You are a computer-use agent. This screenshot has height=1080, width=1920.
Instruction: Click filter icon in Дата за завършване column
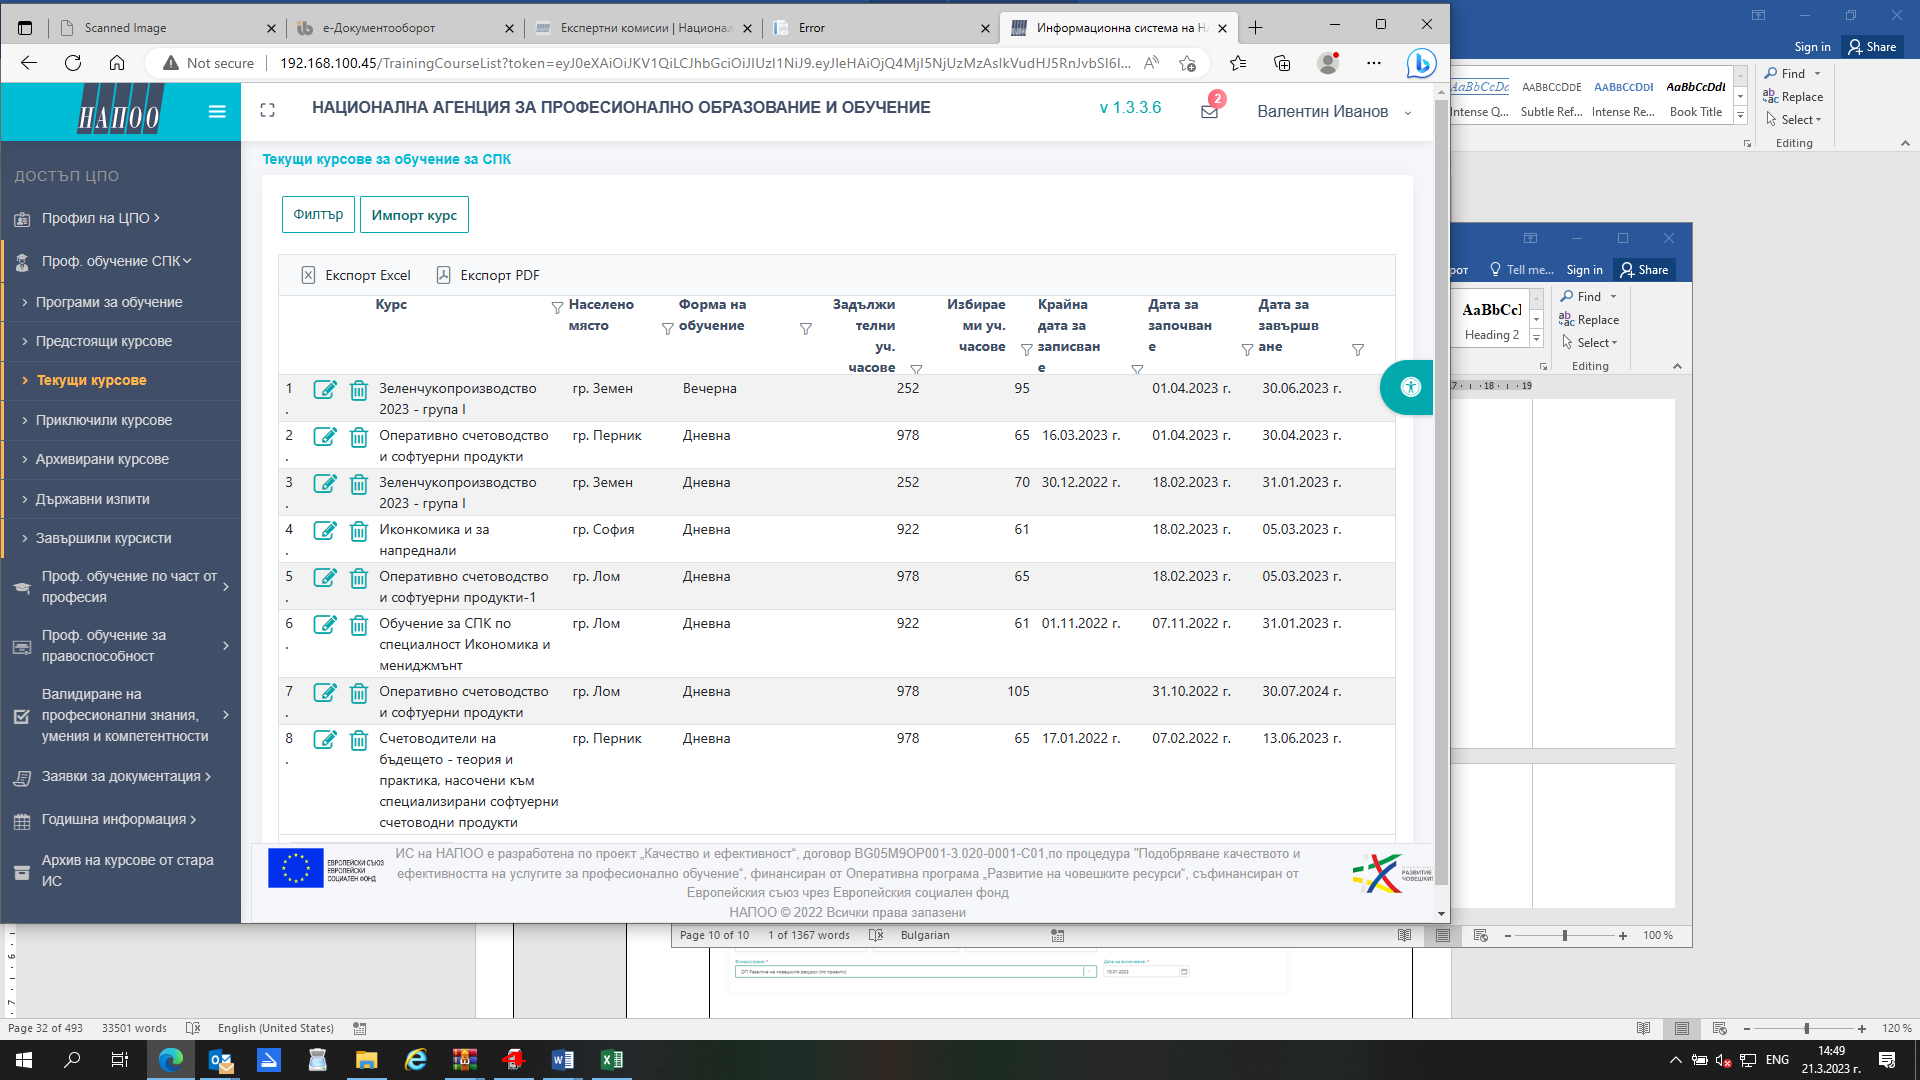point(1357,350)
